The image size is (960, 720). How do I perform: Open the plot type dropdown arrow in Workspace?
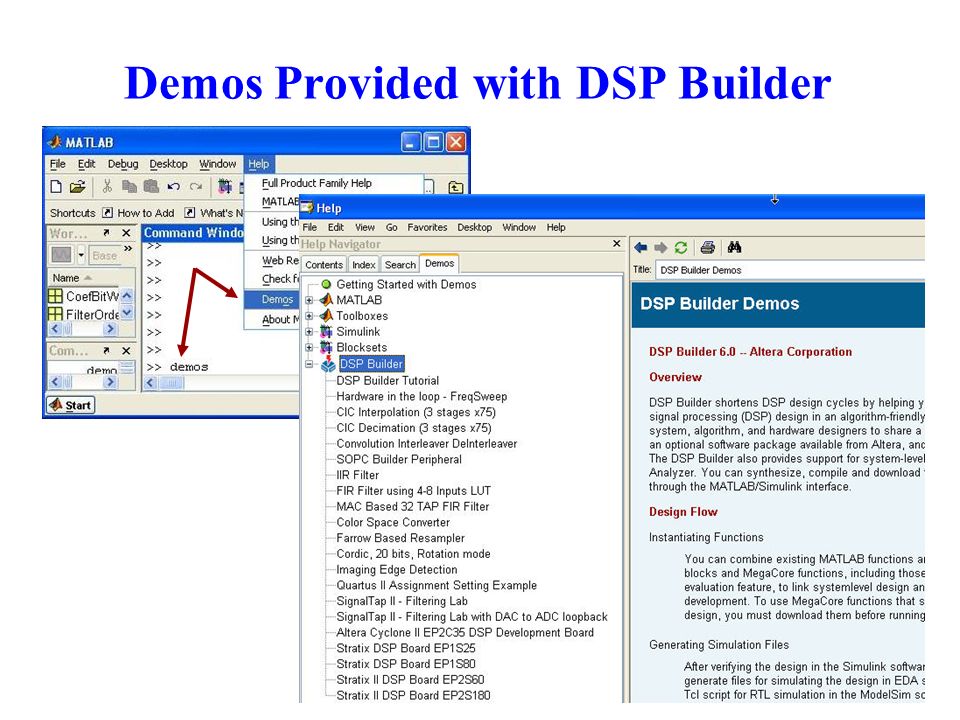coord(81,254)
